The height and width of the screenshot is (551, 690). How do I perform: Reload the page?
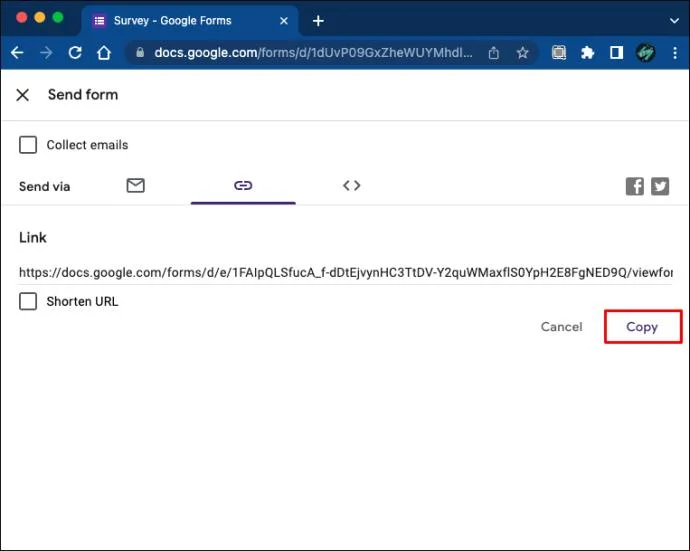click(x=75, y=53)
